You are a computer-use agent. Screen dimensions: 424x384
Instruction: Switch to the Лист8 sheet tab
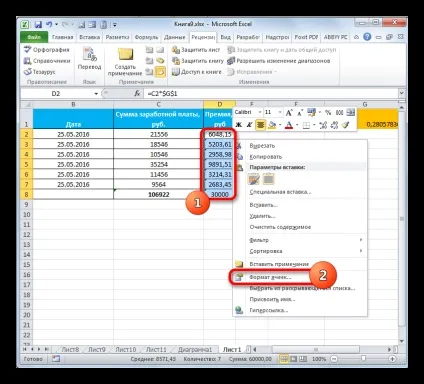click(70, 349)
